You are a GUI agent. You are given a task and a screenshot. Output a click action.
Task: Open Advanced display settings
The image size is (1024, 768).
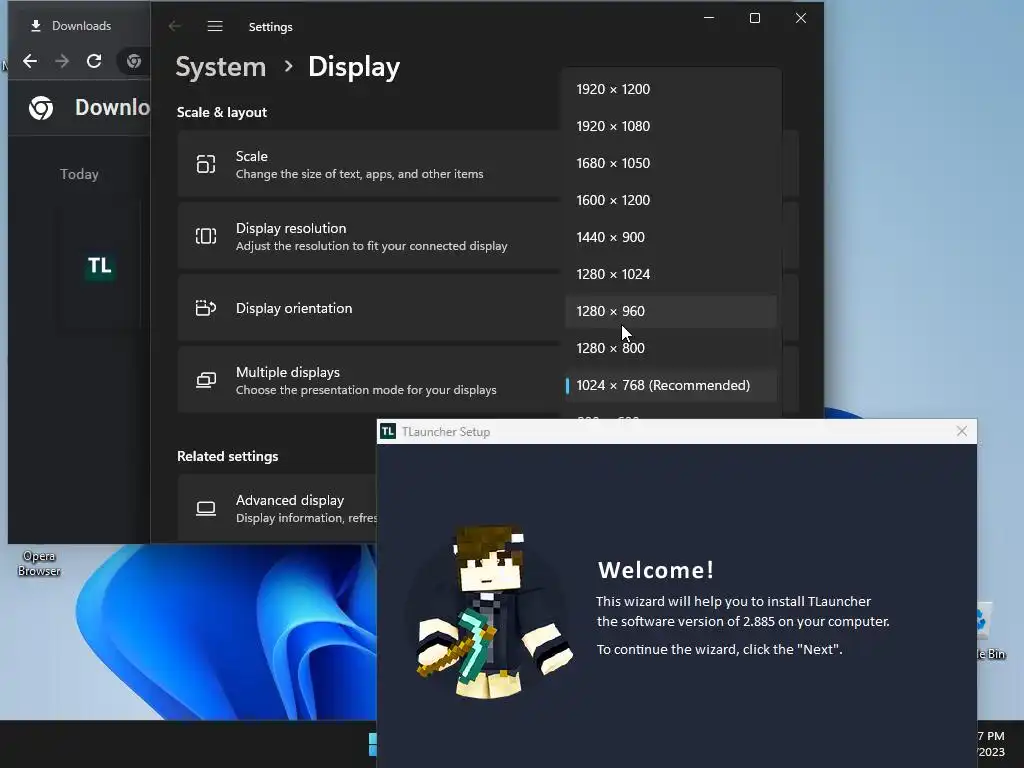pyautogui.click(x=278, y=508)
